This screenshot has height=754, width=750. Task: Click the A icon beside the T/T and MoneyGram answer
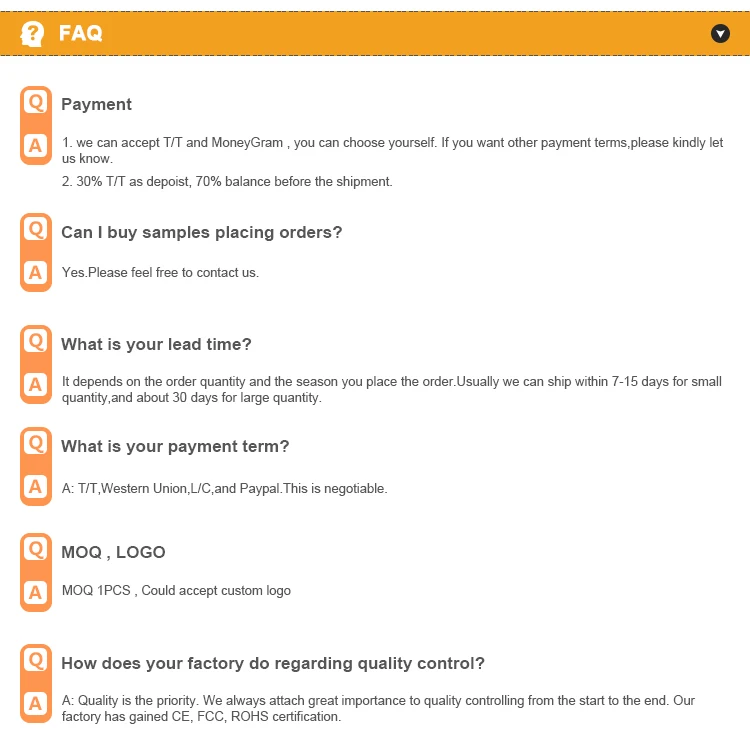(x=36, y=146)
